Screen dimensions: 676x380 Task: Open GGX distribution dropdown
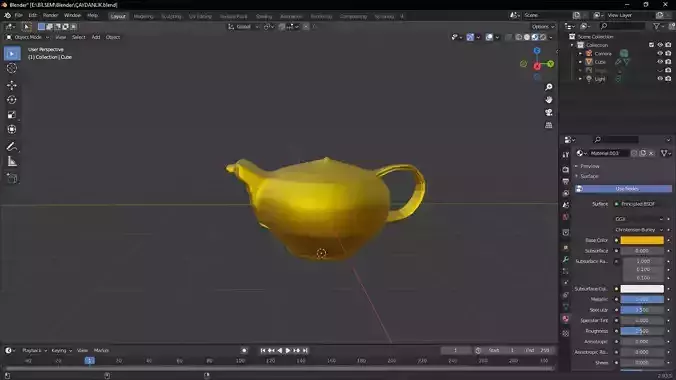[639, 219]
